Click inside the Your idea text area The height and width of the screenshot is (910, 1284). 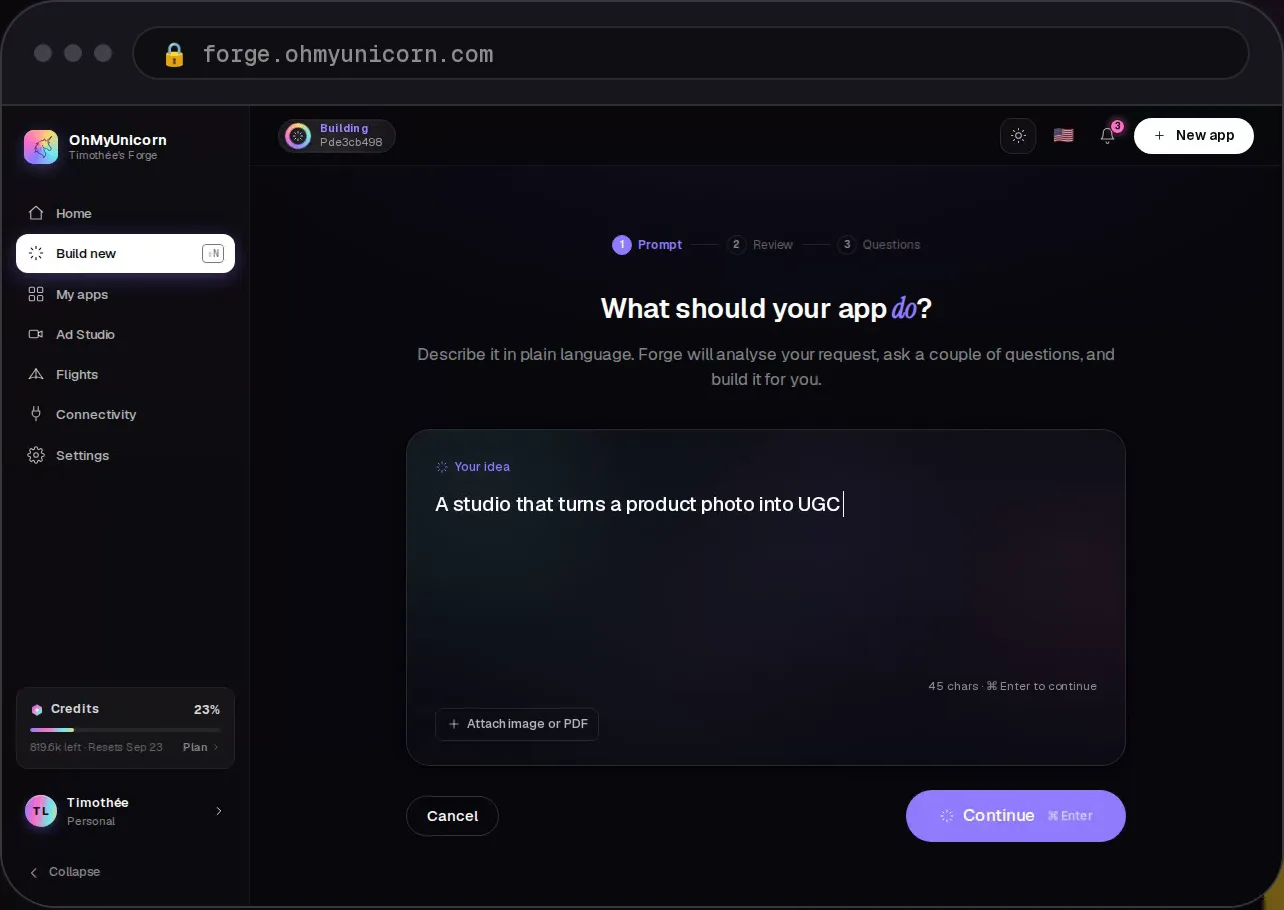(x=766, y=580)
